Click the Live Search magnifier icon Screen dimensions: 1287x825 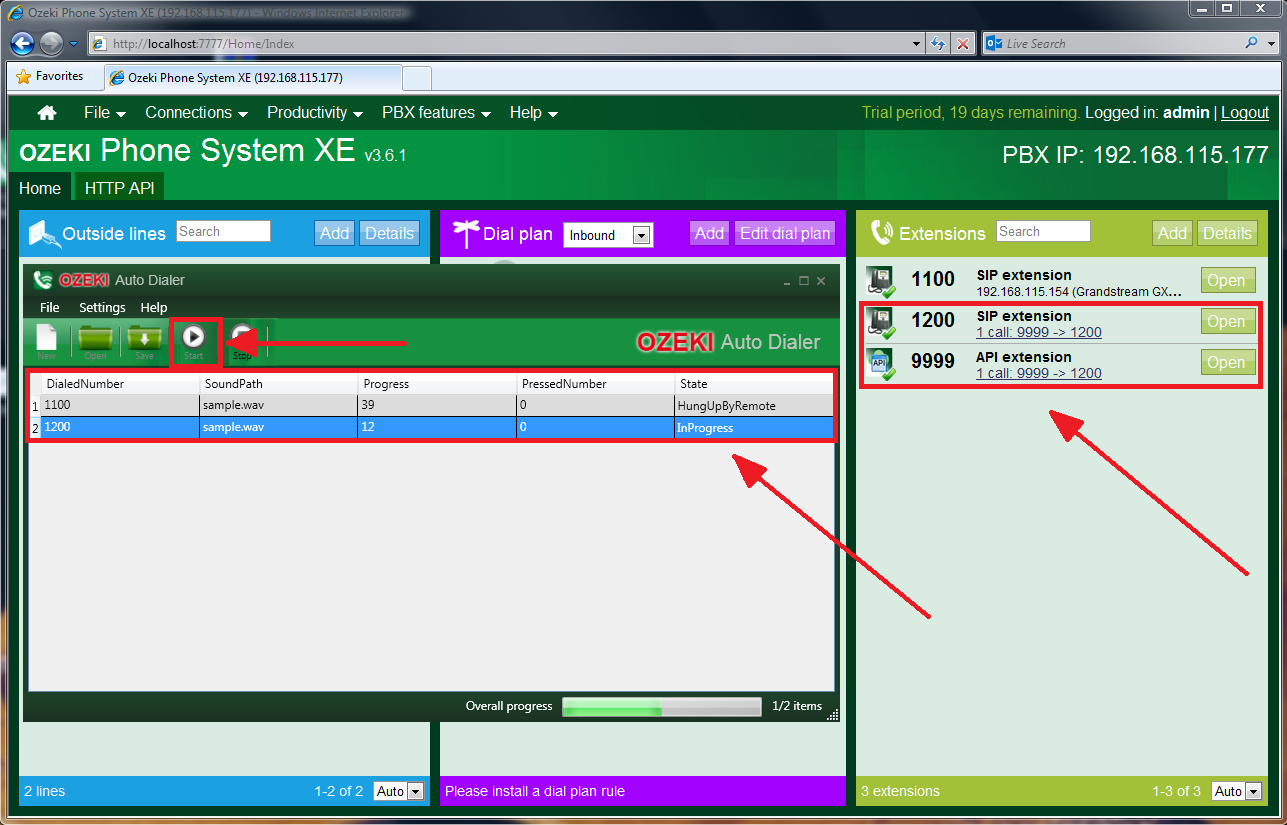coord(1251,43)
